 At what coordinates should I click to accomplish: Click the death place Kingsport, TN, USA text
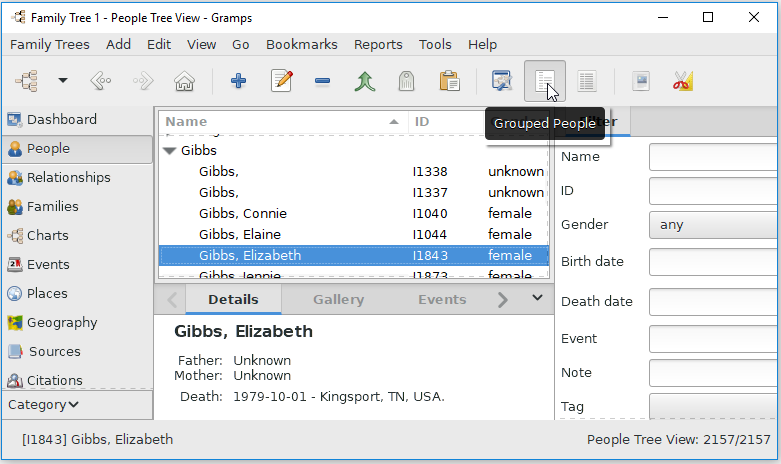click(382, 397)
